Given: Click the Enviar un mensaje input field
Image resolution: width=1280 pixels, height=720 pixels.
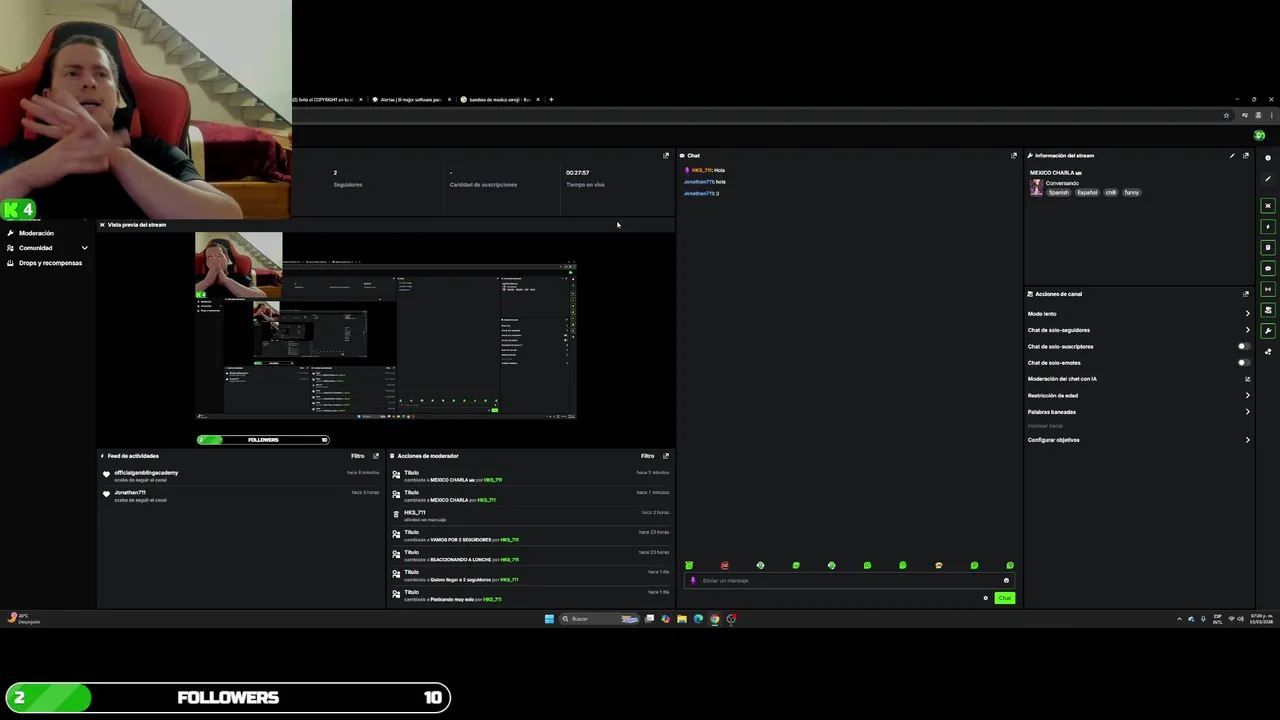Looking at the screenshot, I should [x=848, y=581].
